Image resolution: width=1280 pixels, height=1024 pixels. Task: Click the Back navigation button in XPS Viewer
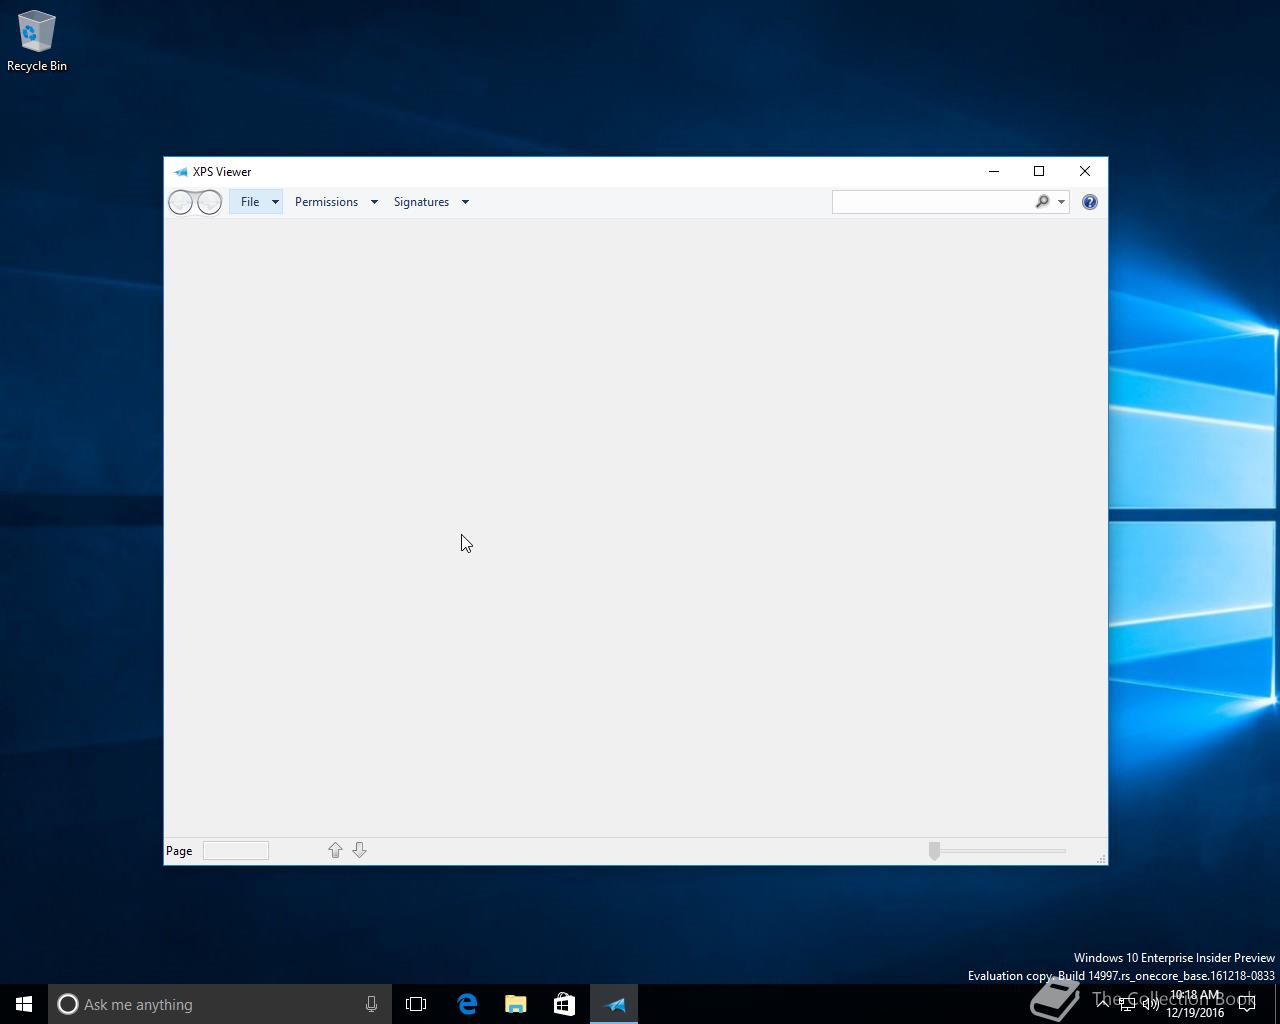tap(180, 202)
